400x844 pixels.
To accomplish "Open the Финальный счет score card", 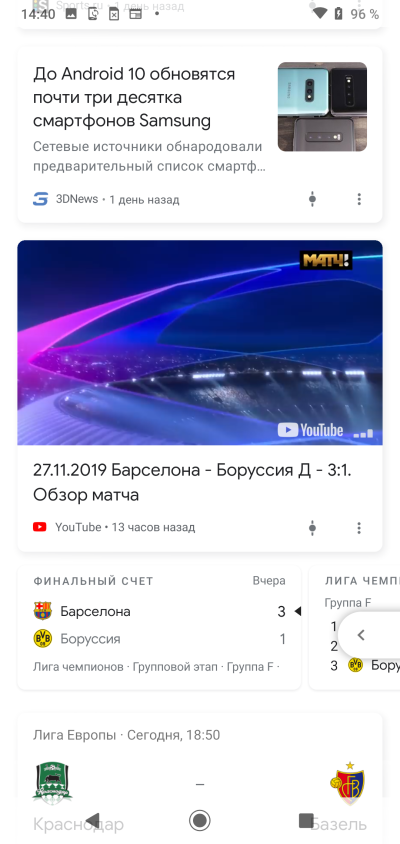I will (159, 627).
